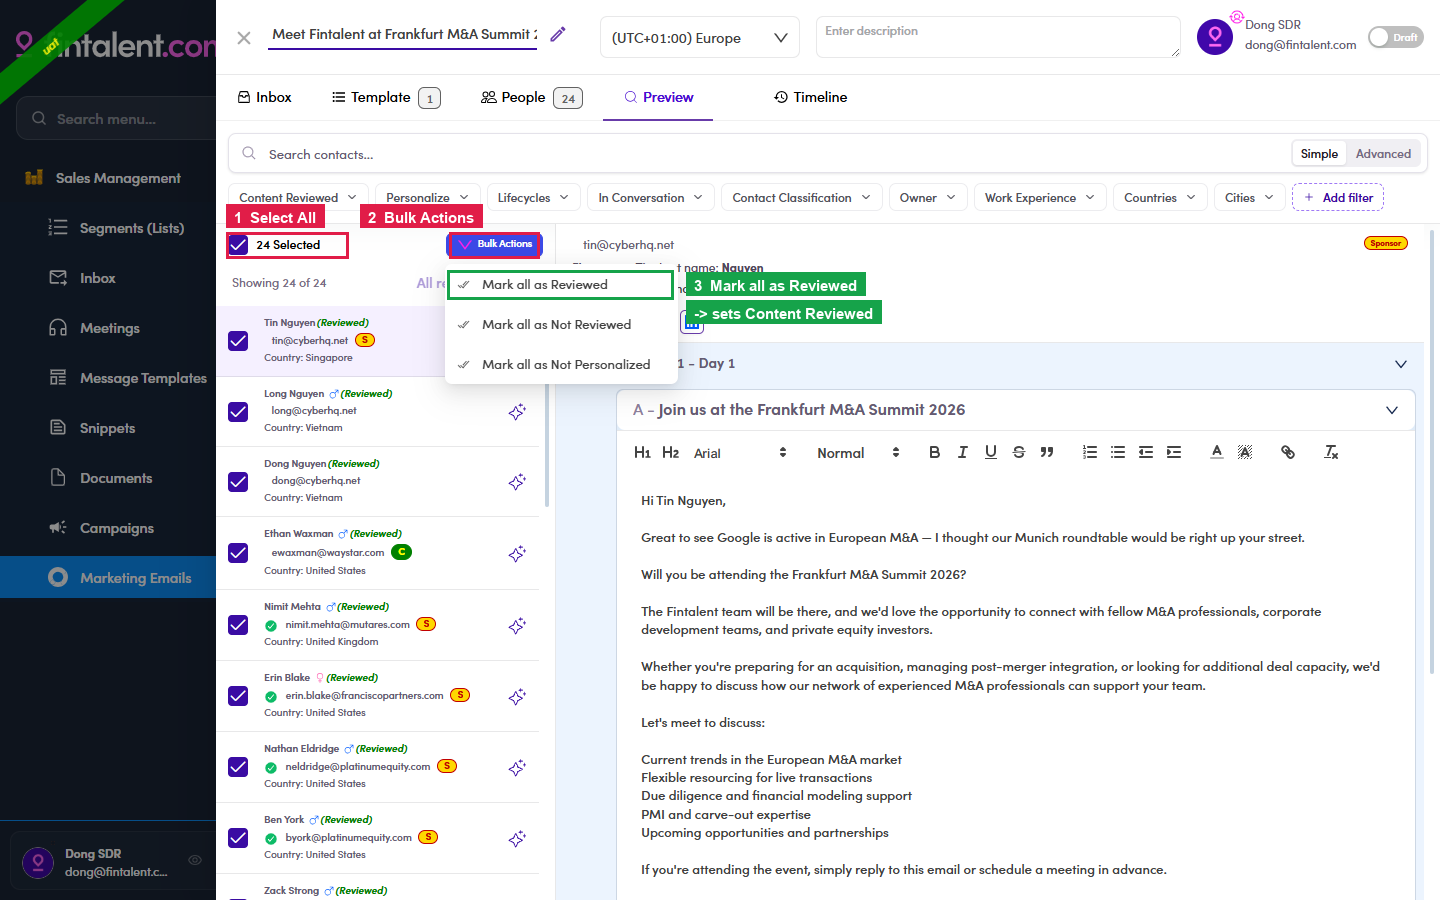Click the Dong SDR profile avatar at top right
Viewport: 1440px width, 900px height.
[1215, 37]
